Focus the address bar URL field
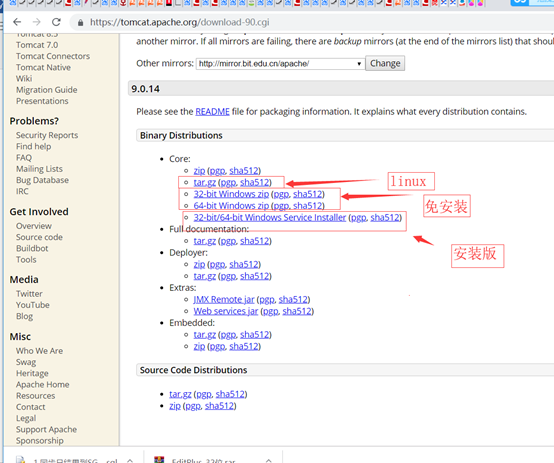The height and width of the screenshot is (463, 554). [x=179, y=22]
